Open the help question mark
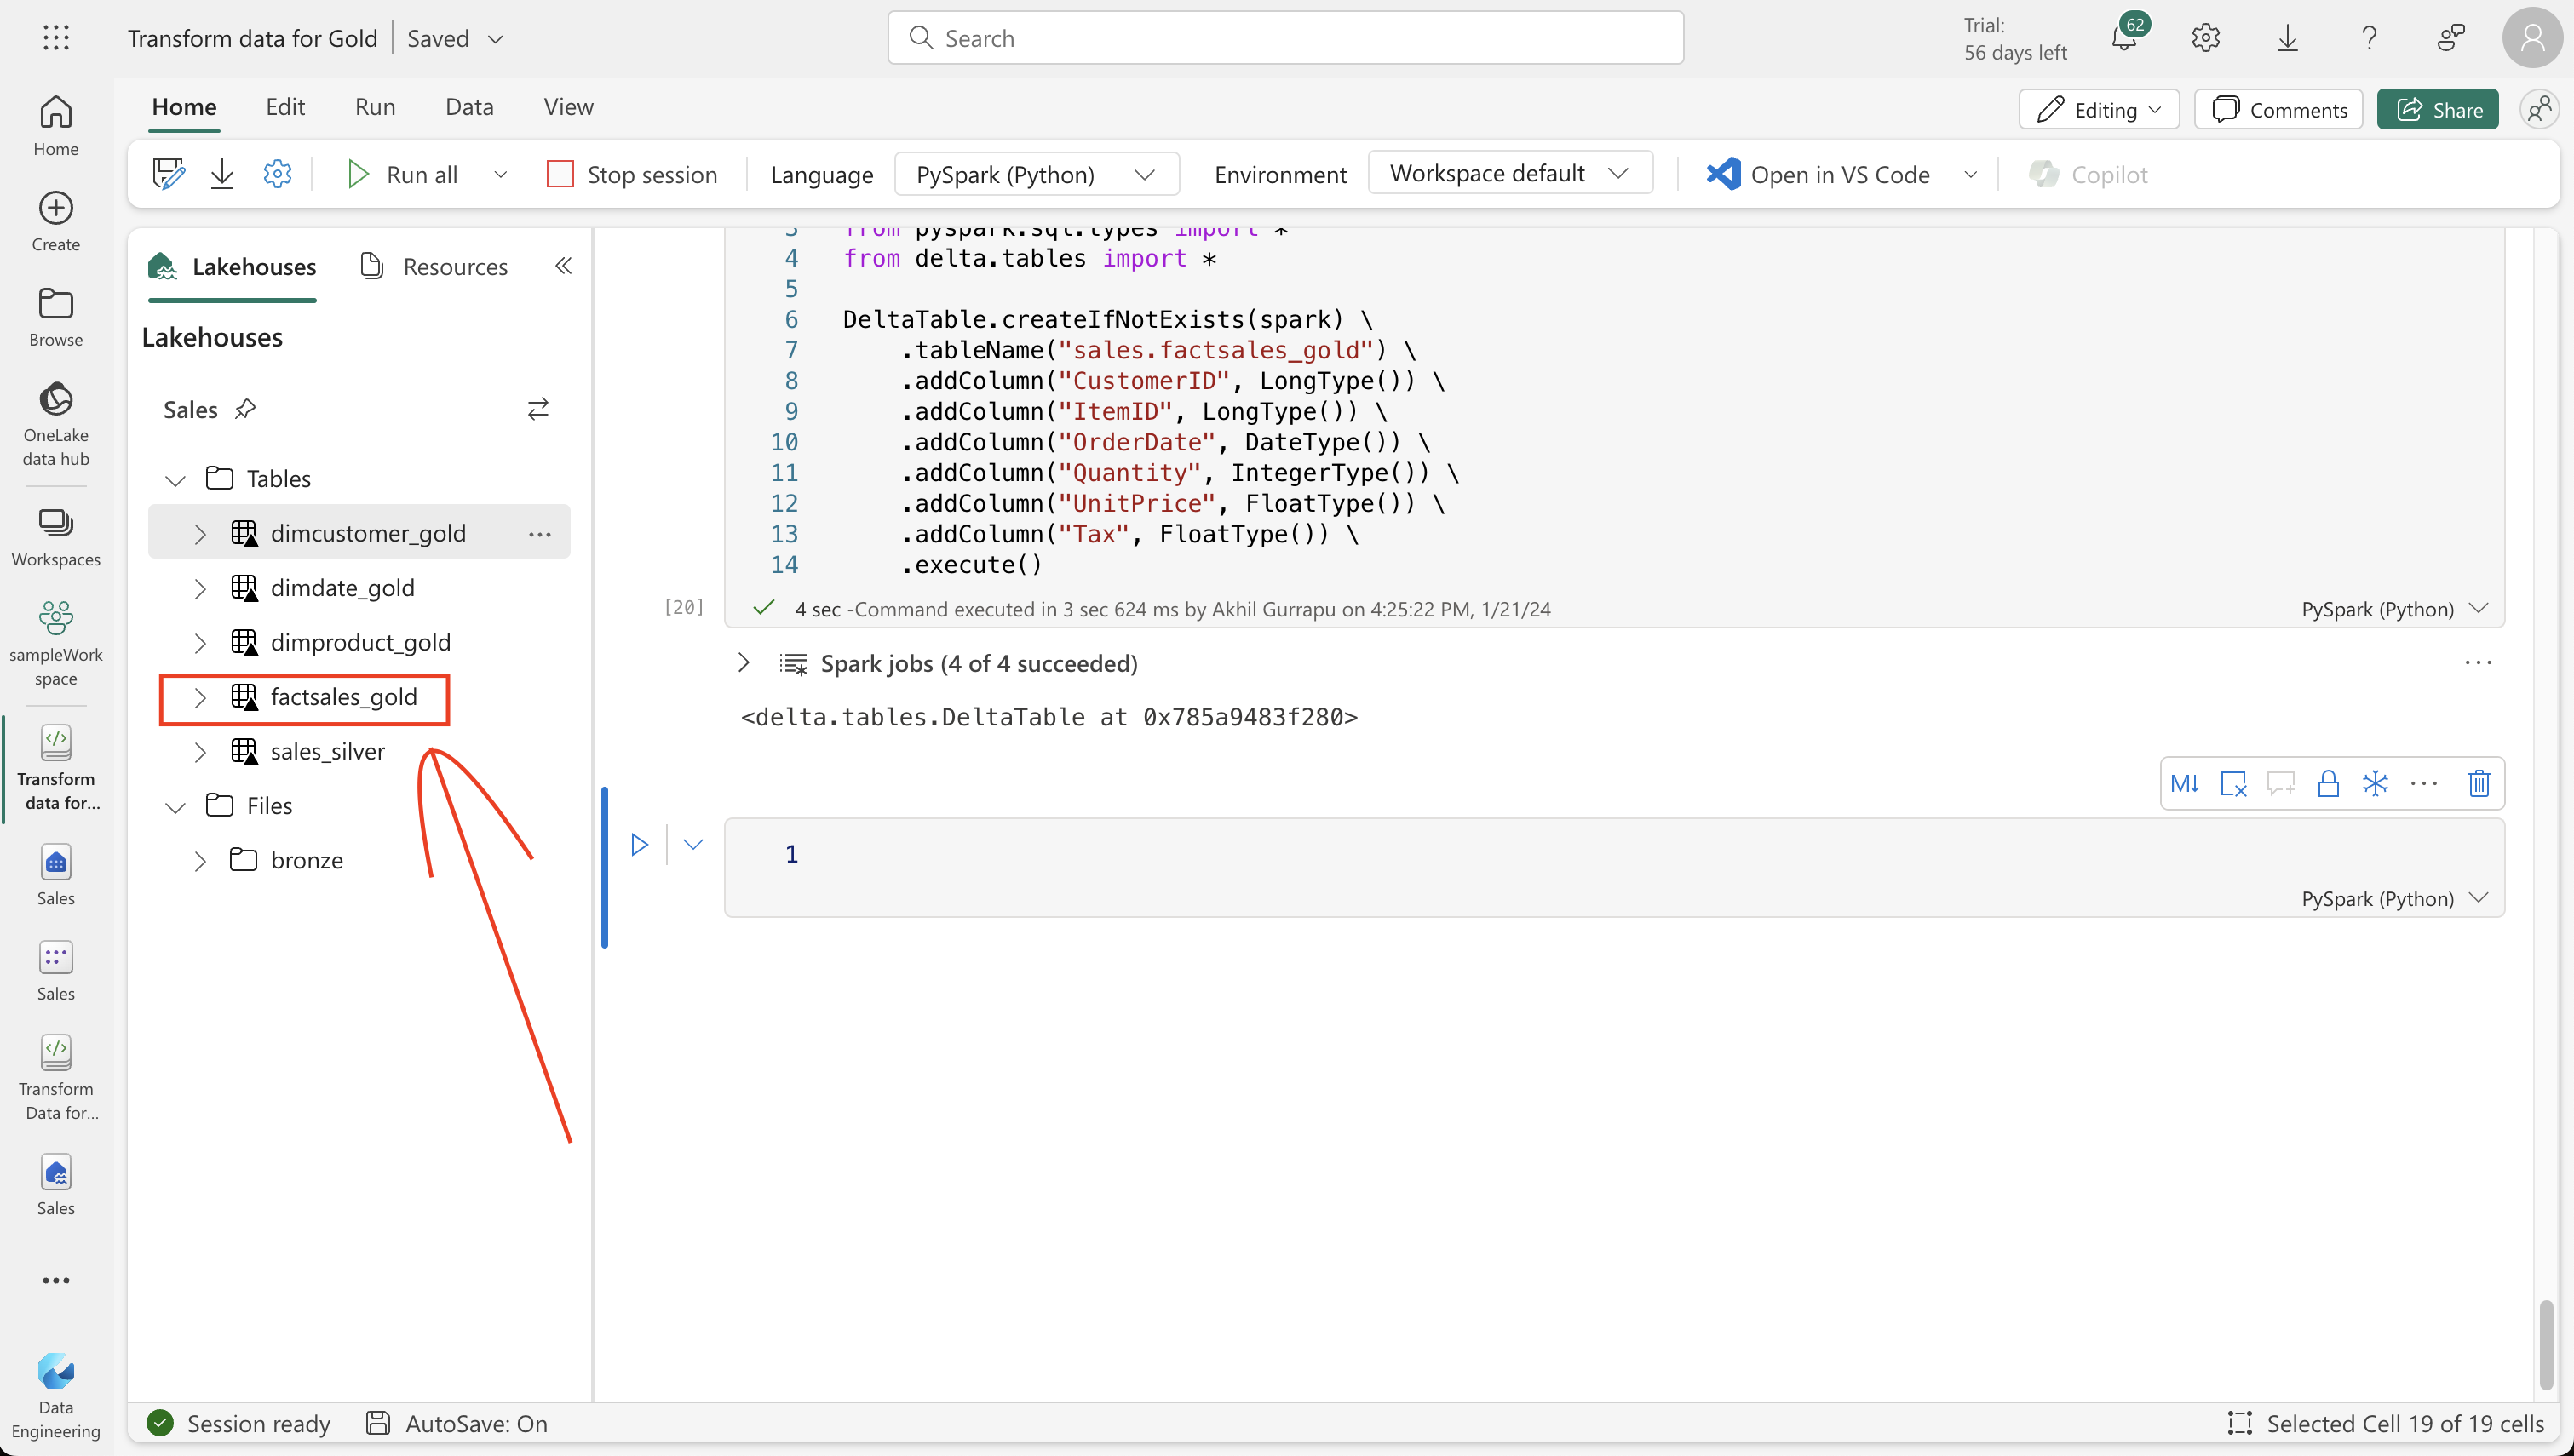Image resolution: width=2574 pixels, height=1456 pixels. tap(2369, 38)
